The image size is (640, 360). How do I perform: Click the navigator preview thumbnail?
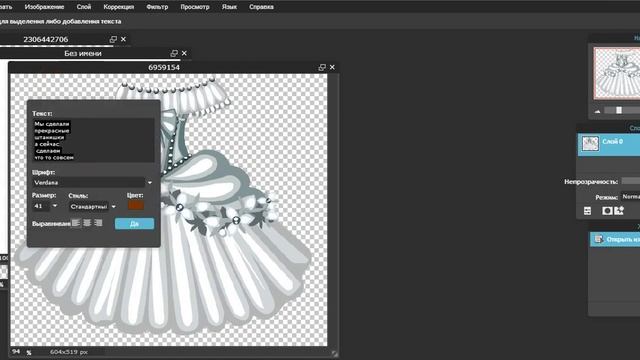point(617,73)
